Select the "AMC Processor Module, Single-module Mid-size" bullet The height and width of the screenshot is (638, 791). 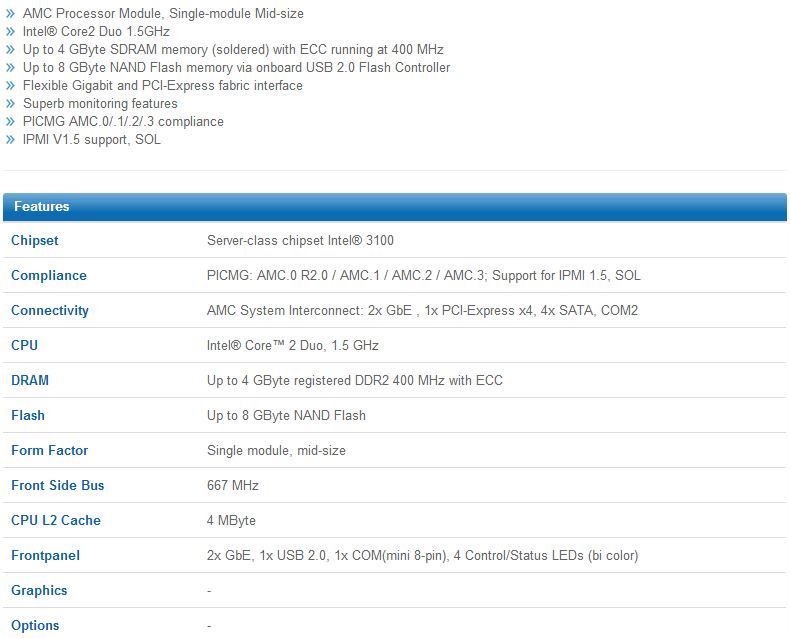pos(163,14)
